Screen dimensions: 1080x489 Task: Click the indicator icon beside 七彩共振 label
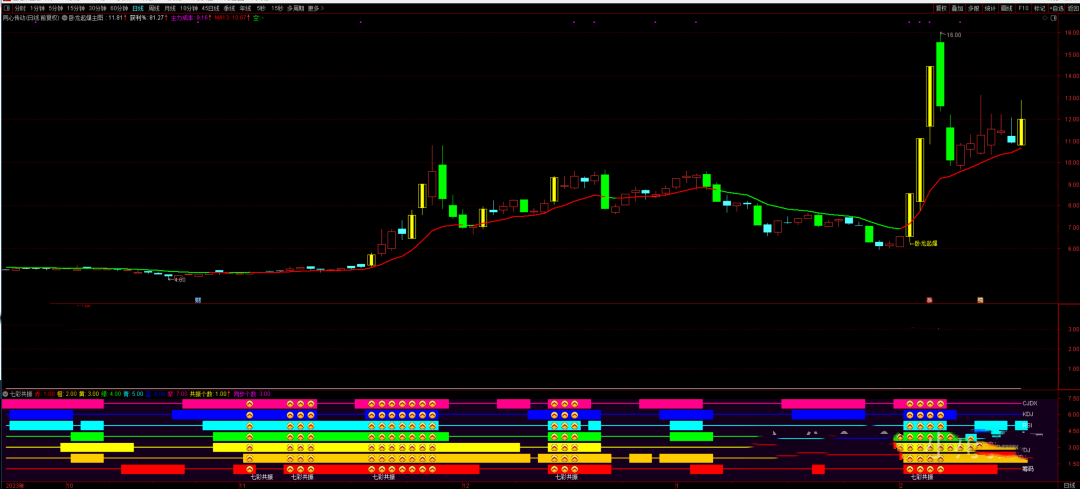coord(4,394)
